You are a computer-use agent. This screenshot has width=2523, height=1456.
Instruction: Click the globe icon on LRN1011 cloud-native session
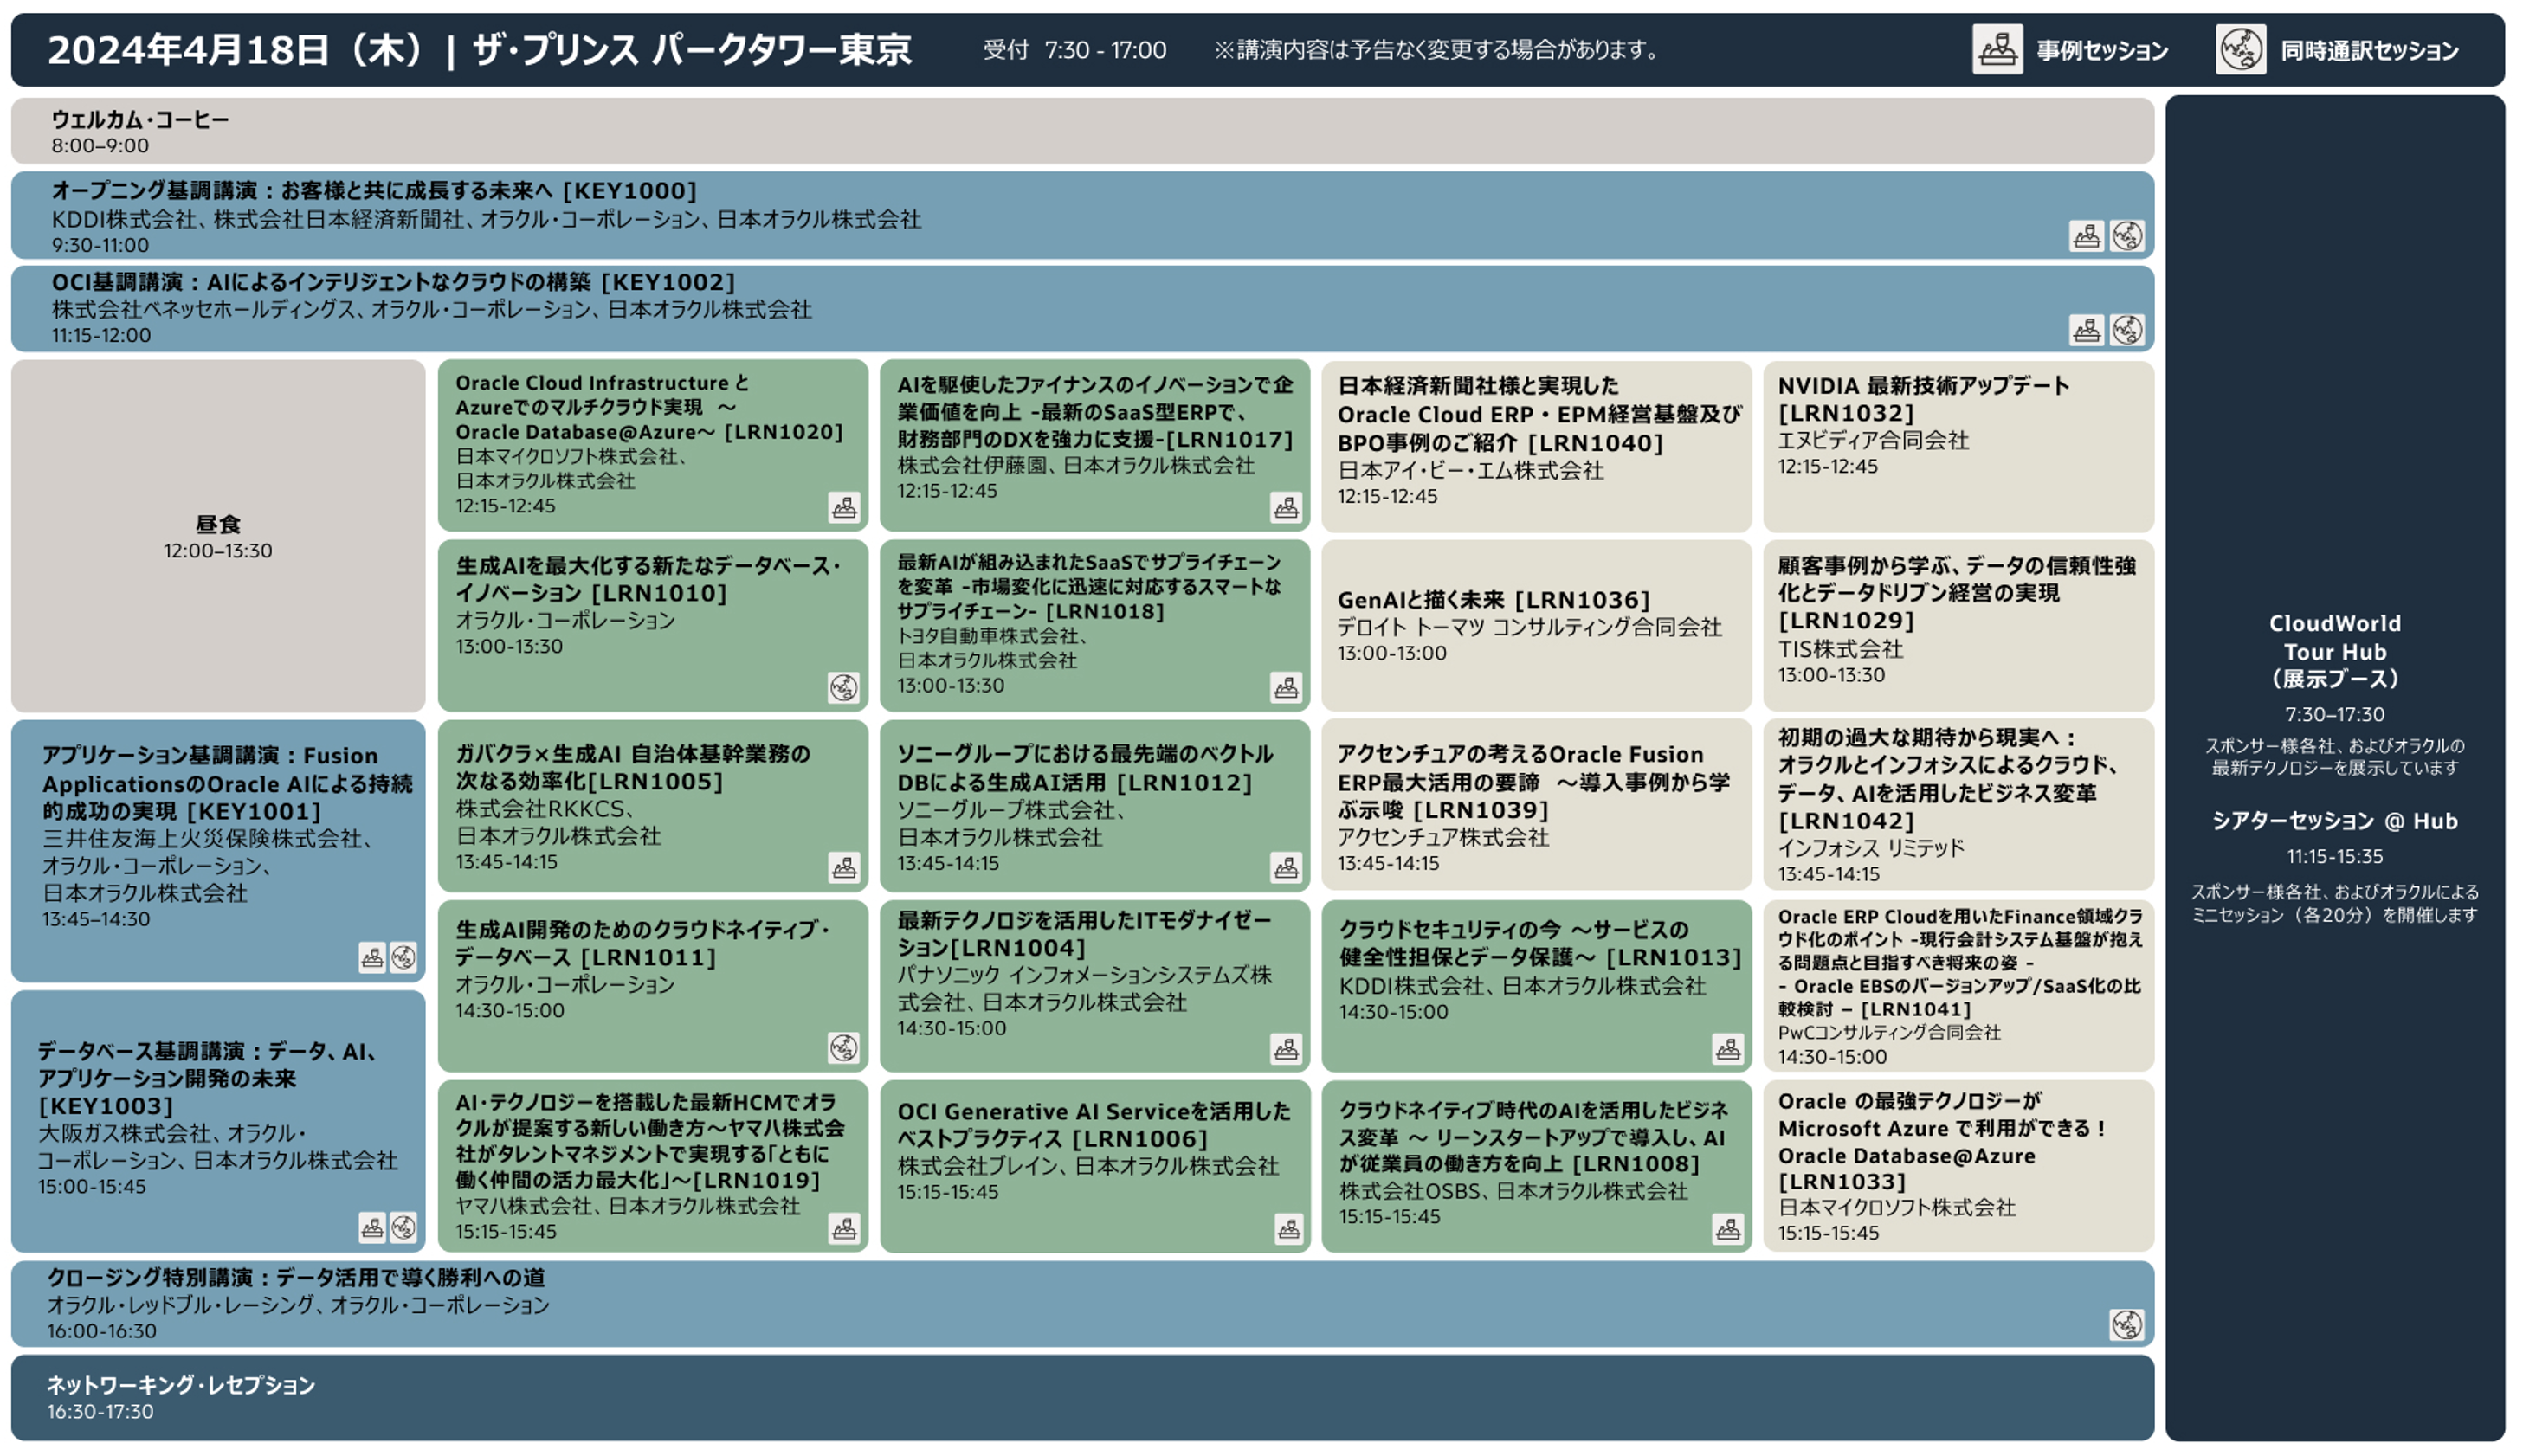[844, 1051]
